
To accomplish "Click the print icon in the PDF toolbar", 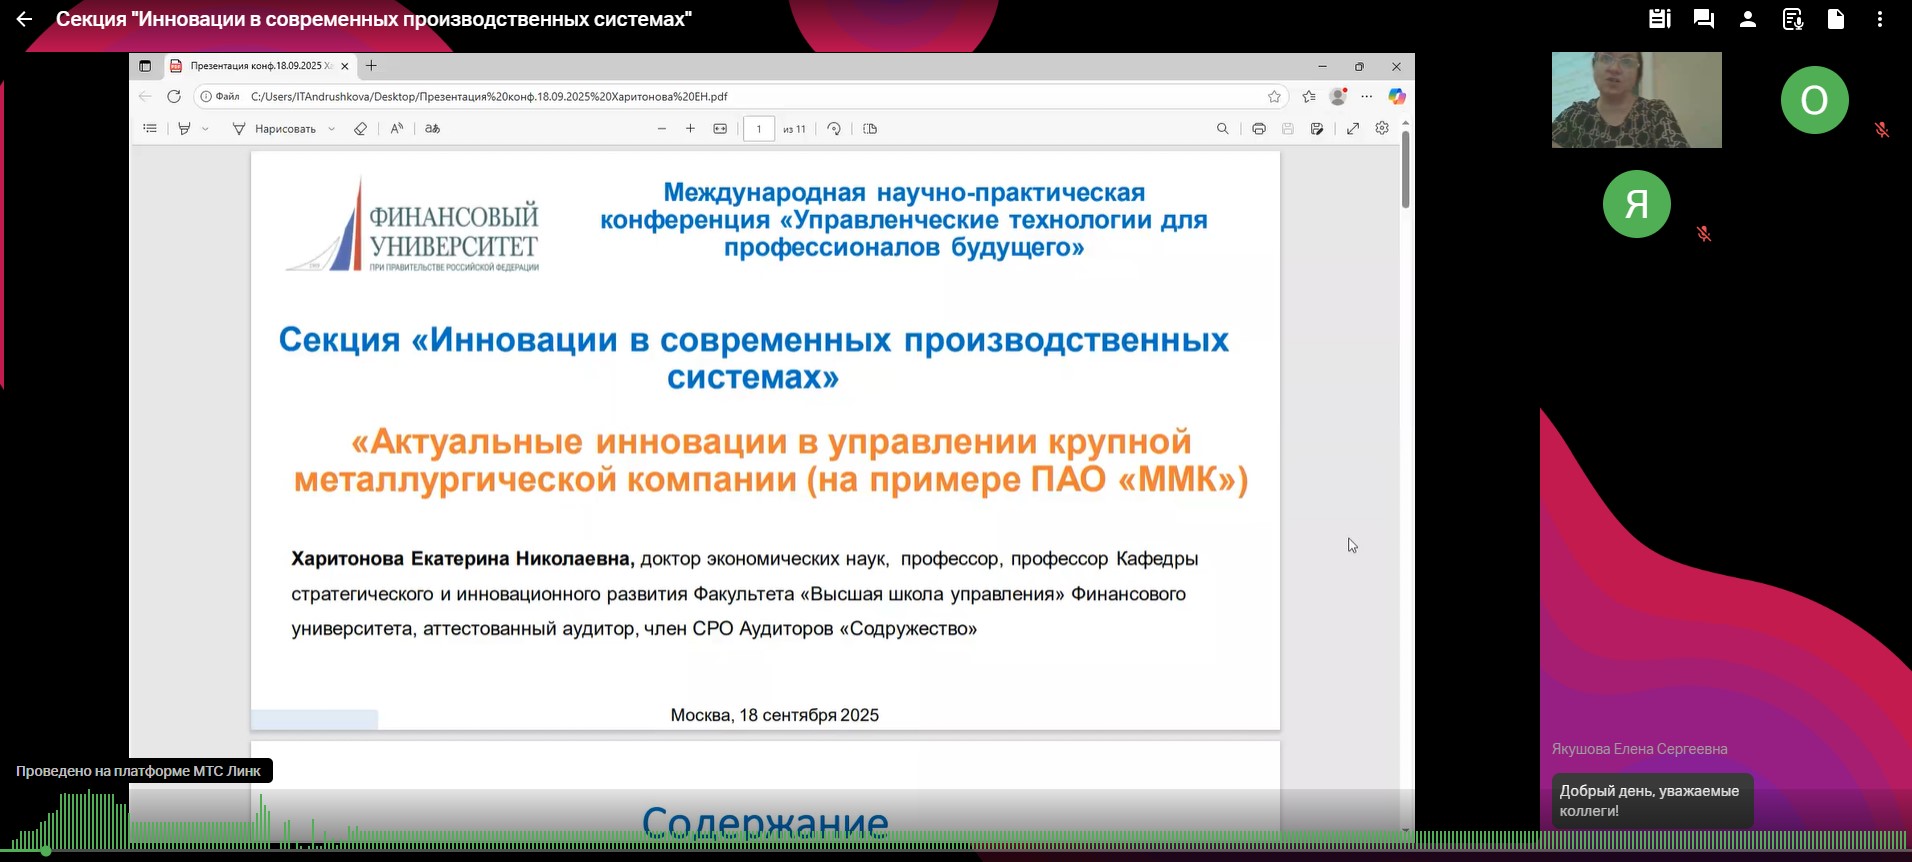I will point(1259,129).
